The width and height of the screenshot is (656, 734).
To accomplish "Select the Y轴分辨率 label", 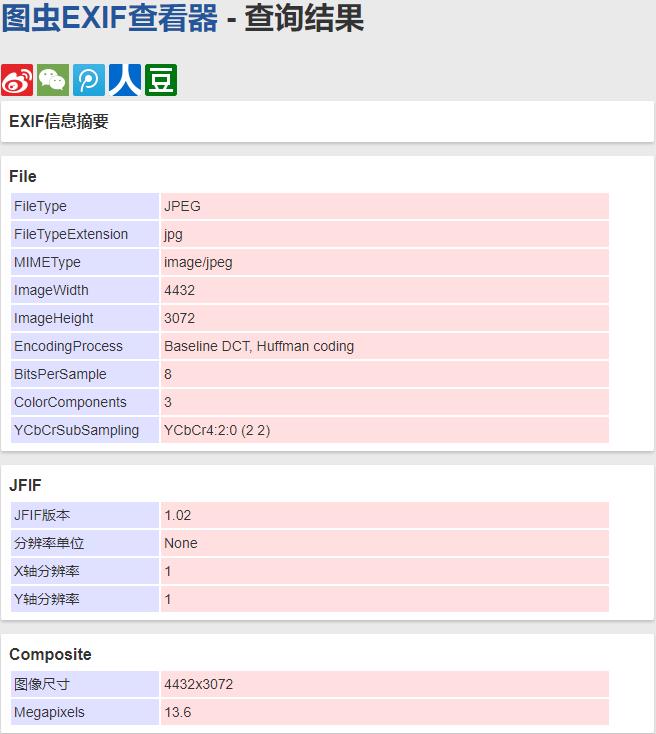I will click(85, 600).
